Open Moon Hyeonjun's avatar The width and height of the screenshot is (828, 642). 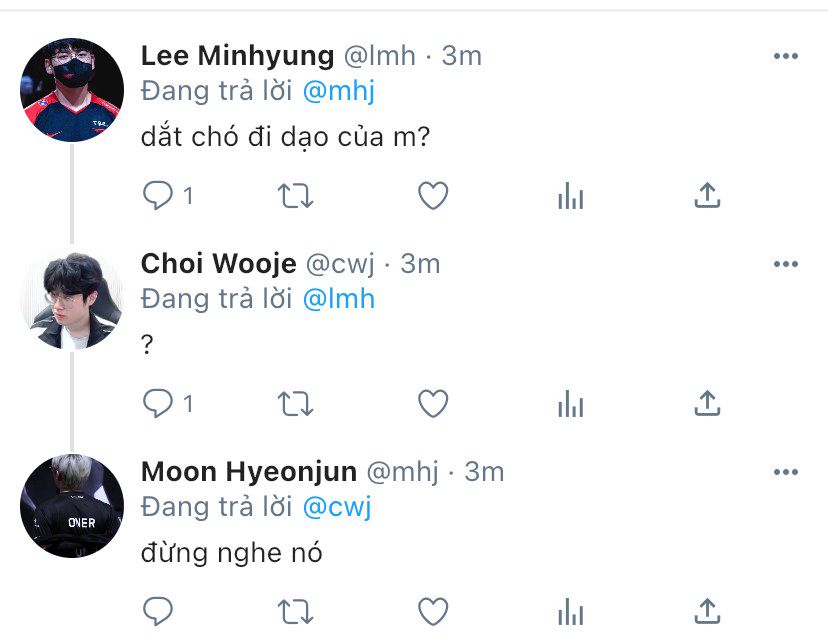point(72,505)
